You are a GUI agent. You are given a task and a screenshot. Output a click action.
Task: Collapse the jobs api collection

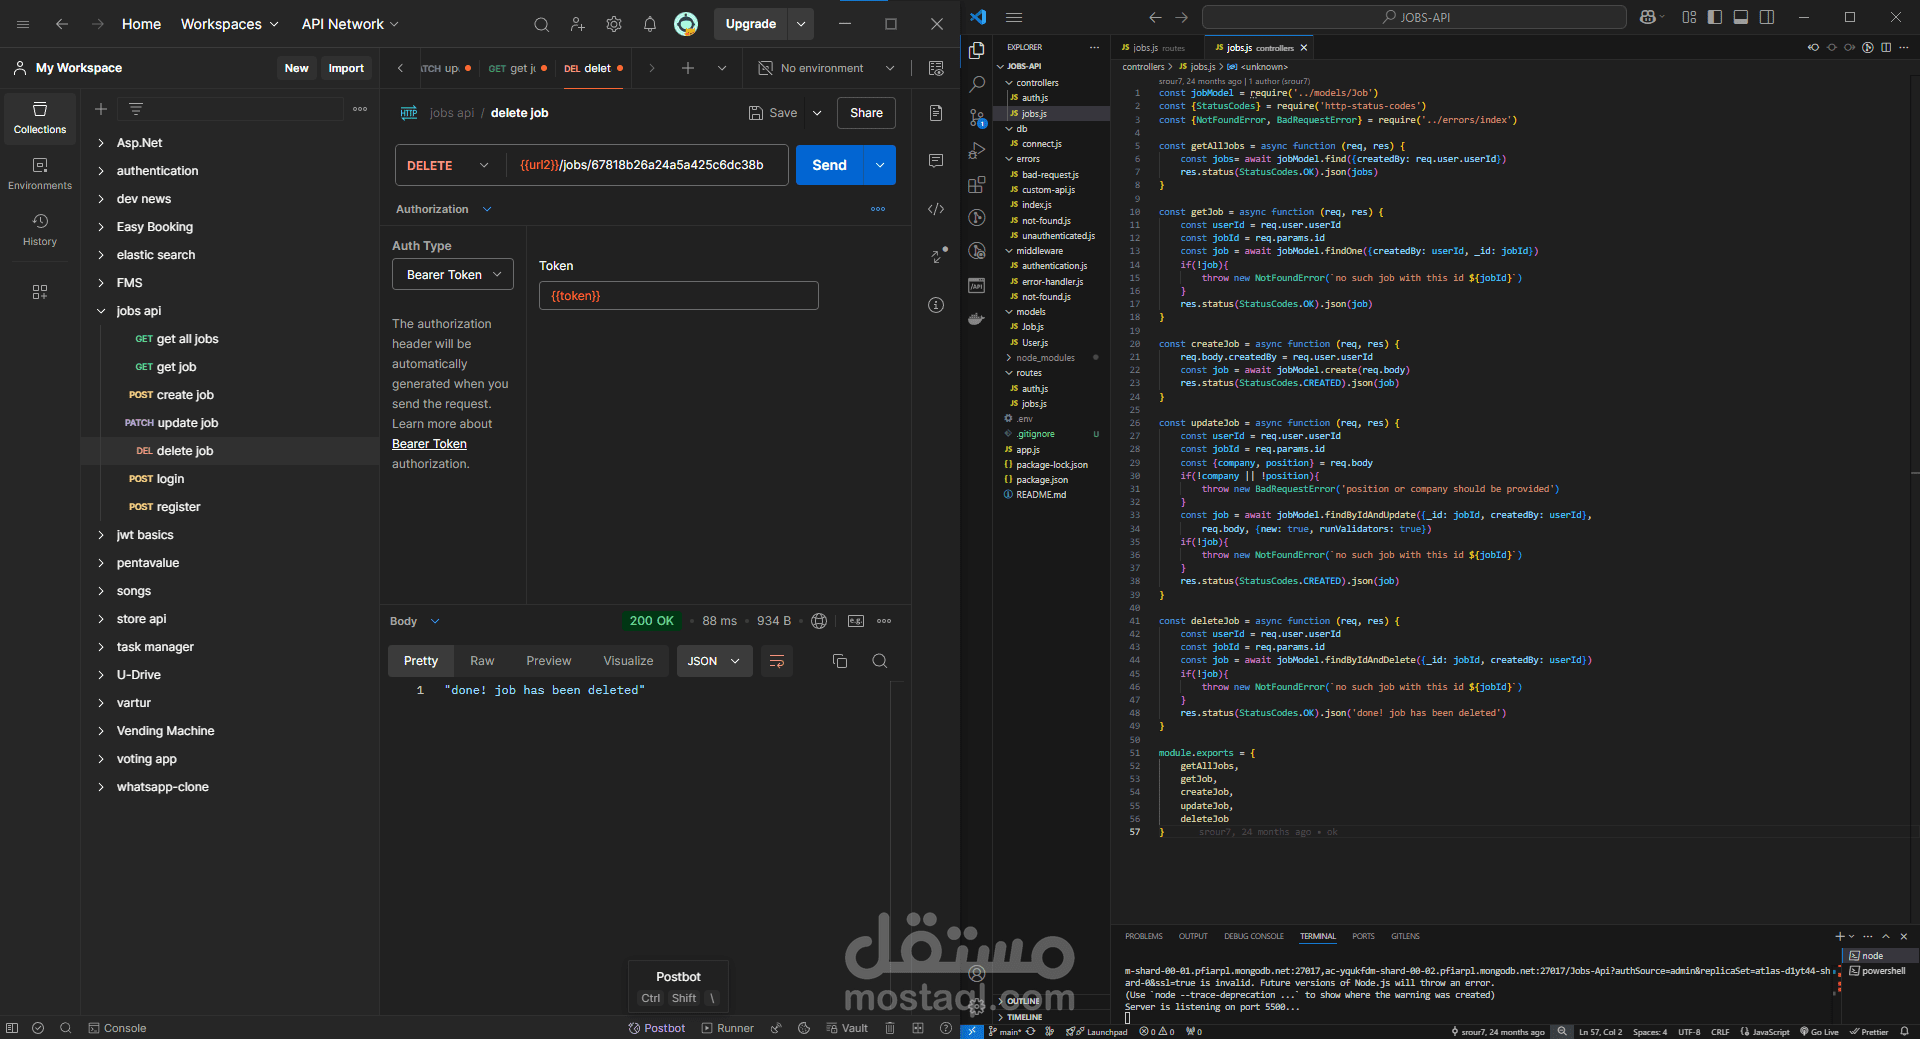101,311
